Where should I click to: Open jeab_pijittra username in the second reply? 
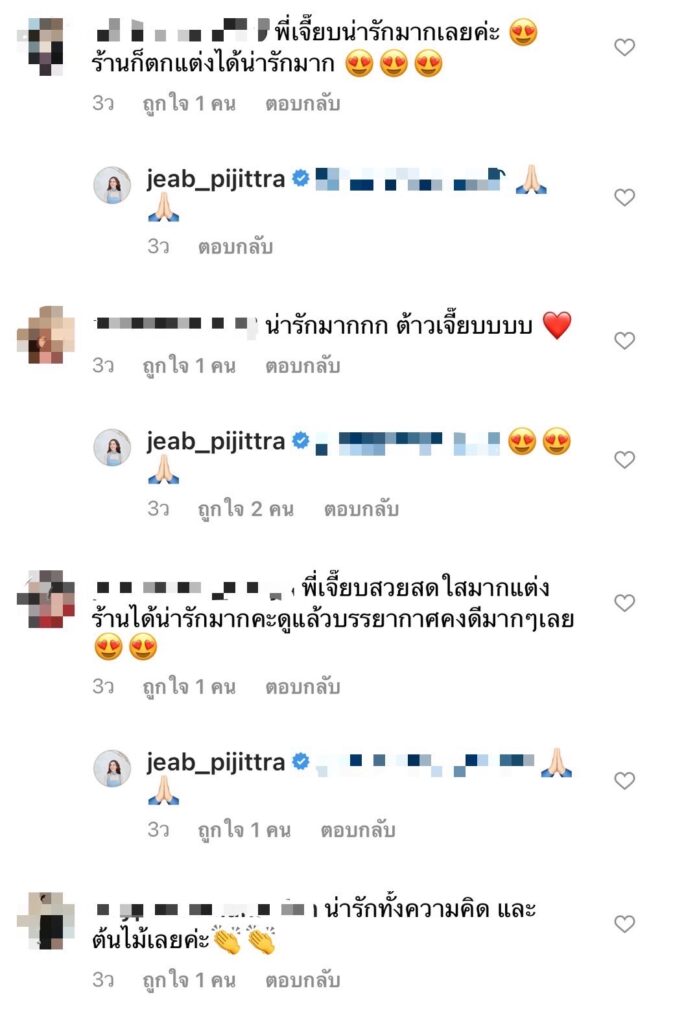click(x=215, y=442)
